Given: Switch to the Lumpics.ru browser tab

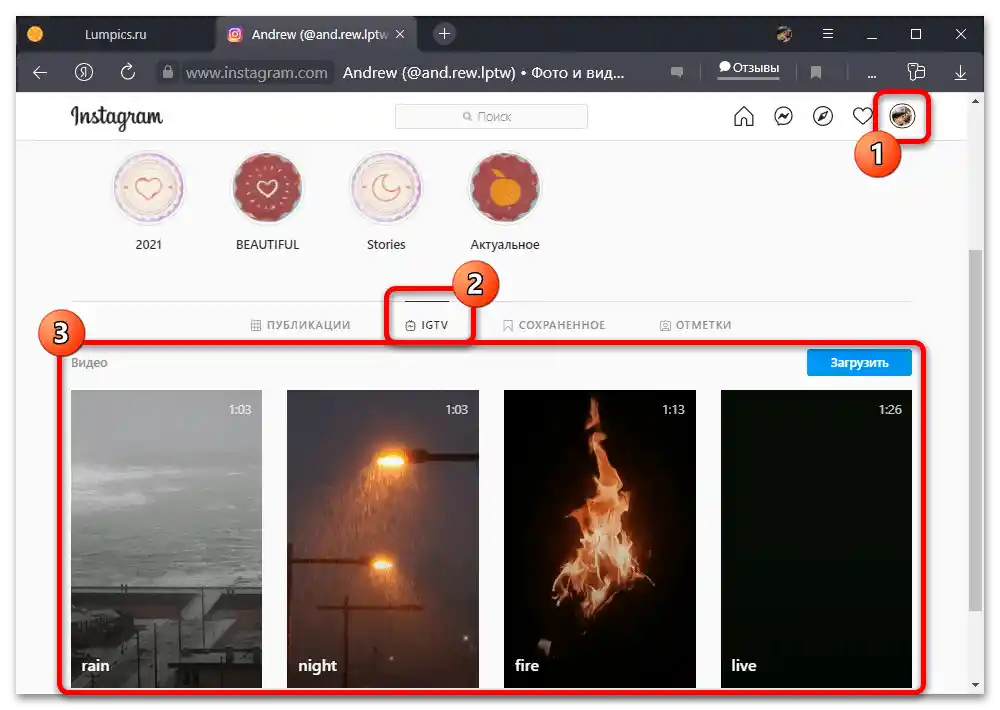Looking at the screenshot, I should click(x=115, y=34).
